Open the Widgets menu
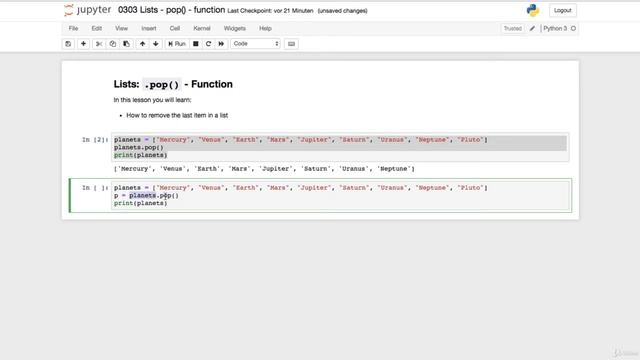This screenshot has height=360, width=640. click(x=235, y=29)
